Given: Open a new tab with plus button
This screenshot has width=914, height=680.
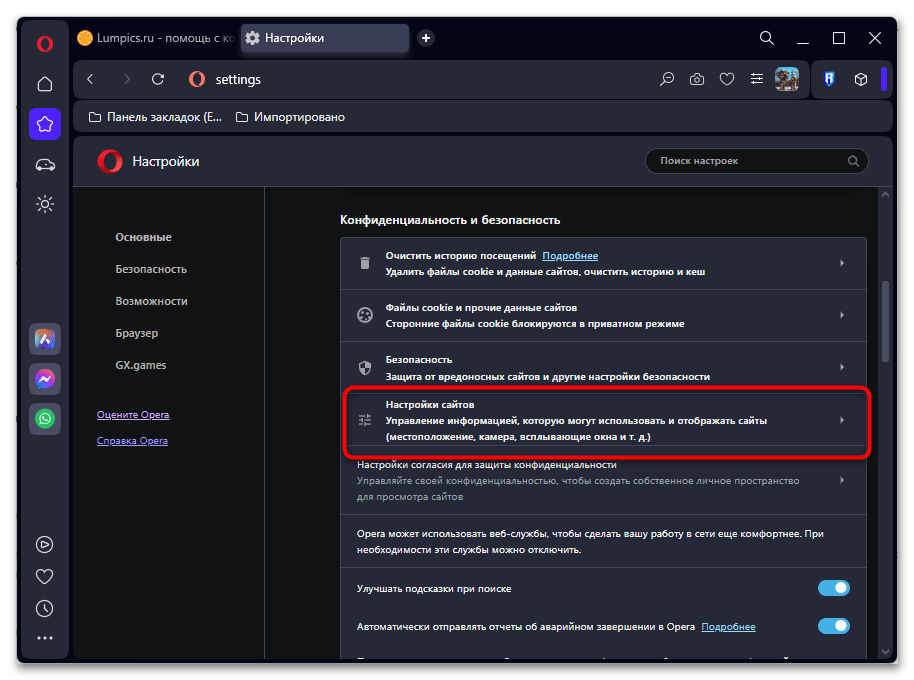Looking at the screenshot, I should pyautogui.click(x=426, y=38).
